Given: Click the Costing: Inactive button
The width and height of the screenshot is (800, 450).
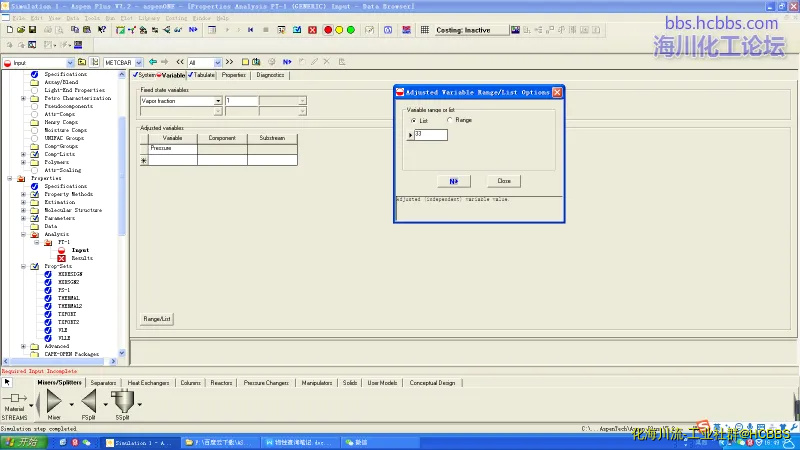Looking at the screenshot, I should tap(470, 30).
